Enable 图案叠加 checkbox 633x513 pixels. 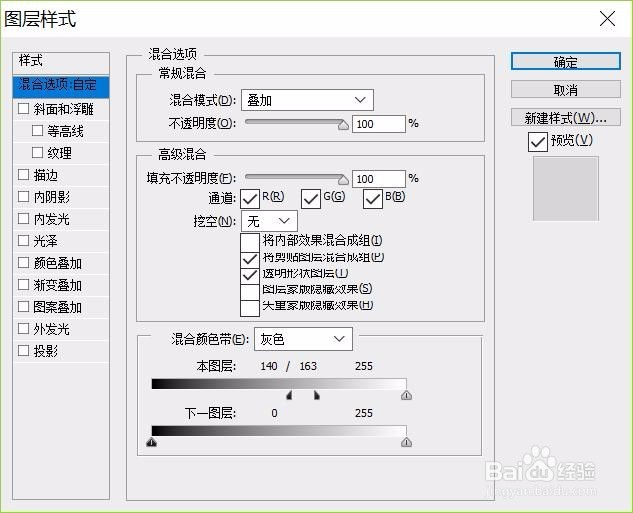tap(23, 306)
